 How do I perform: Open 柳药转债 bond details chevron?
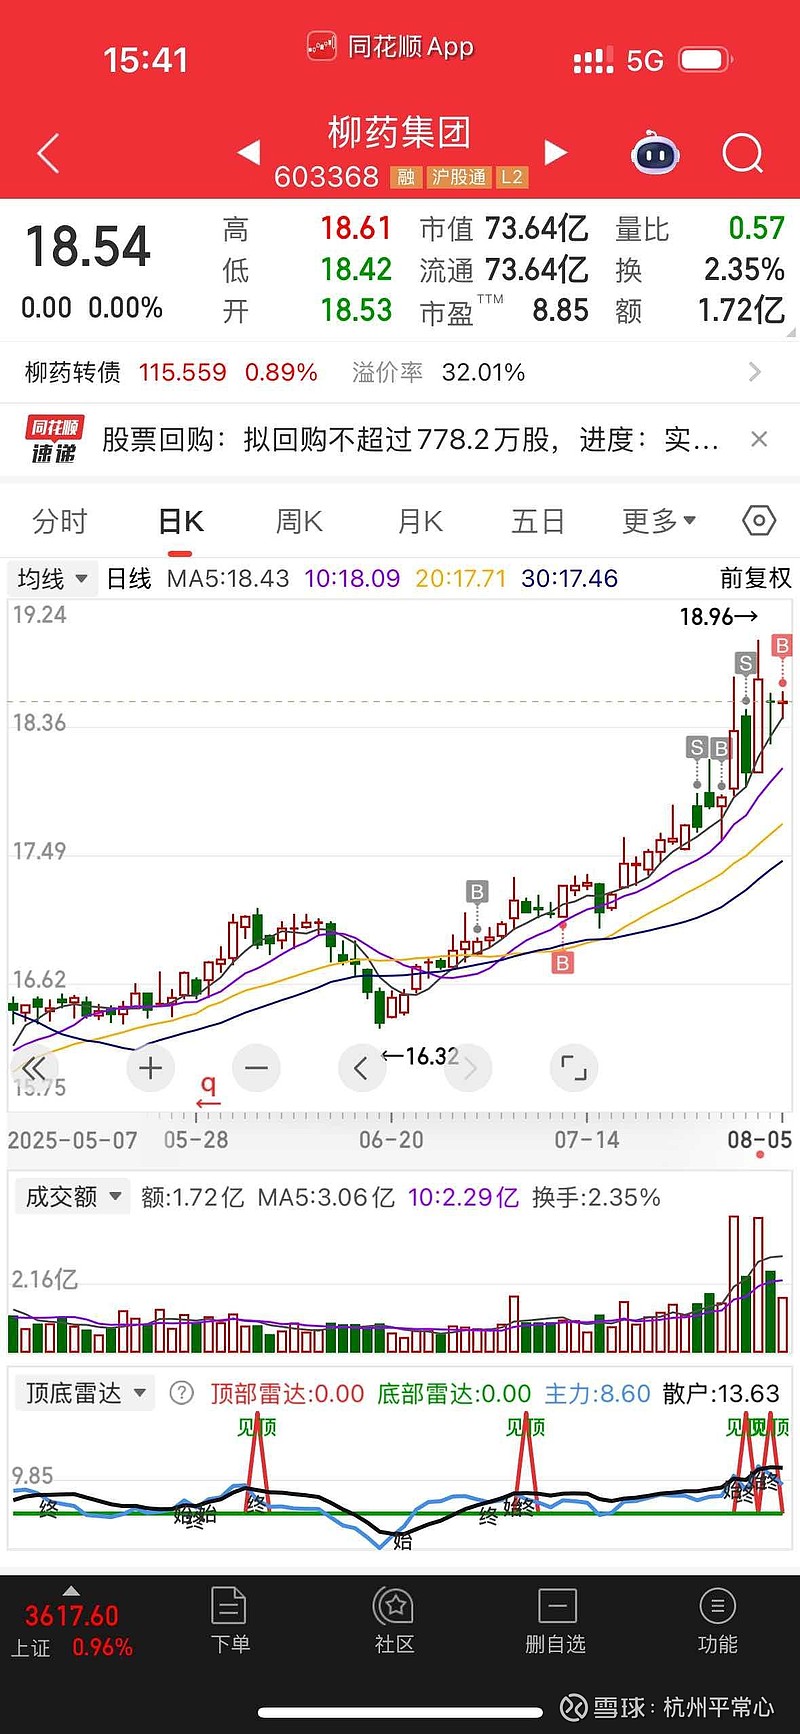pos(755,372)
